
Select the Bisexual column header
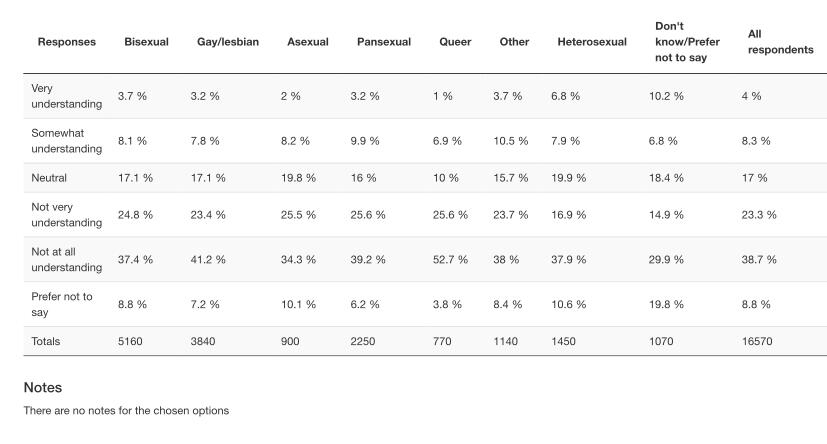(146, 42)
